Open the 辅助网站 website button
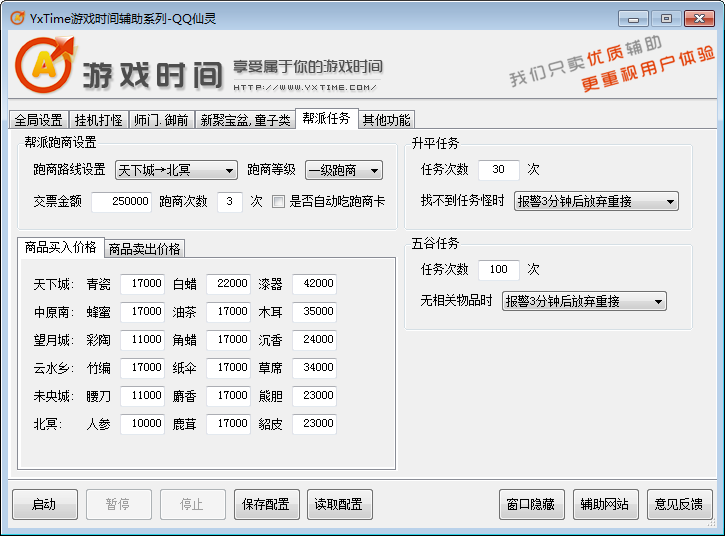 click(x=605, y=504)
